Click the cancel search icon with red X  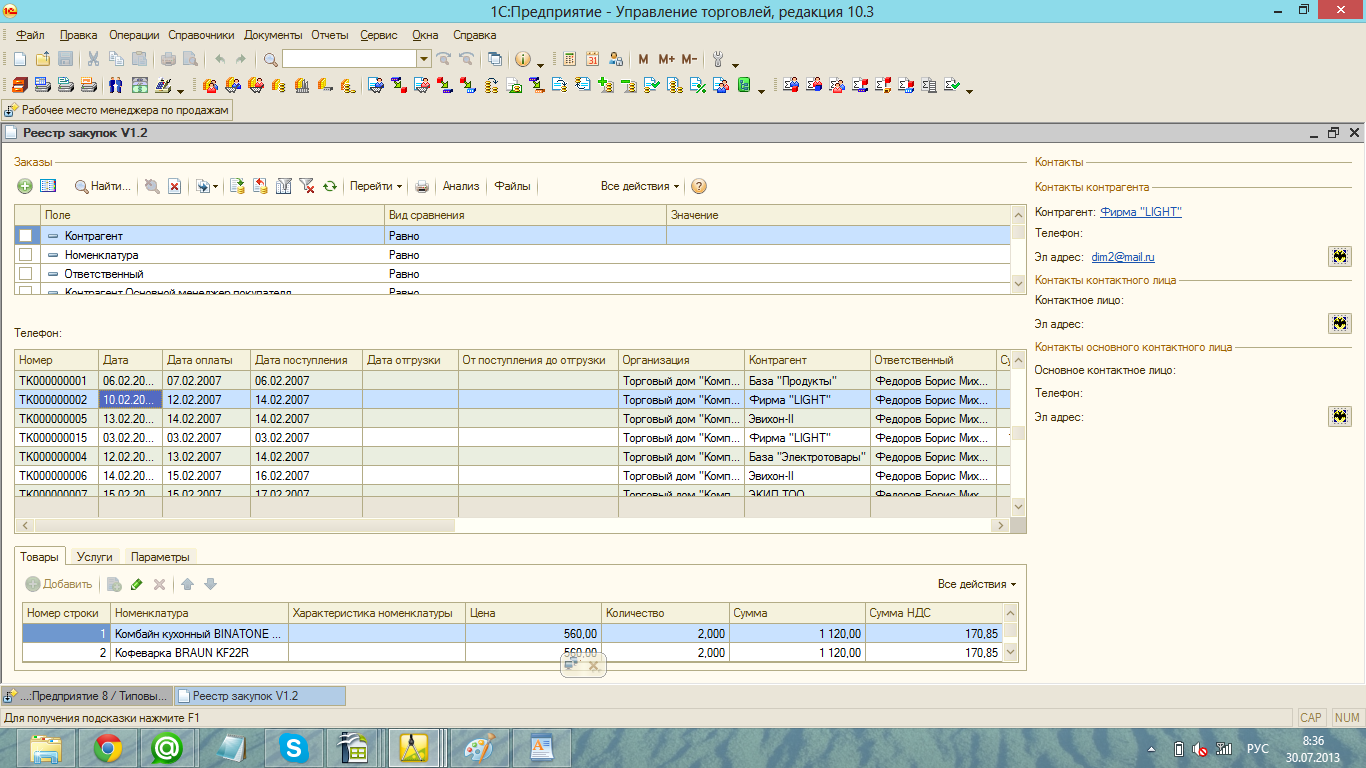pos(174,186)
